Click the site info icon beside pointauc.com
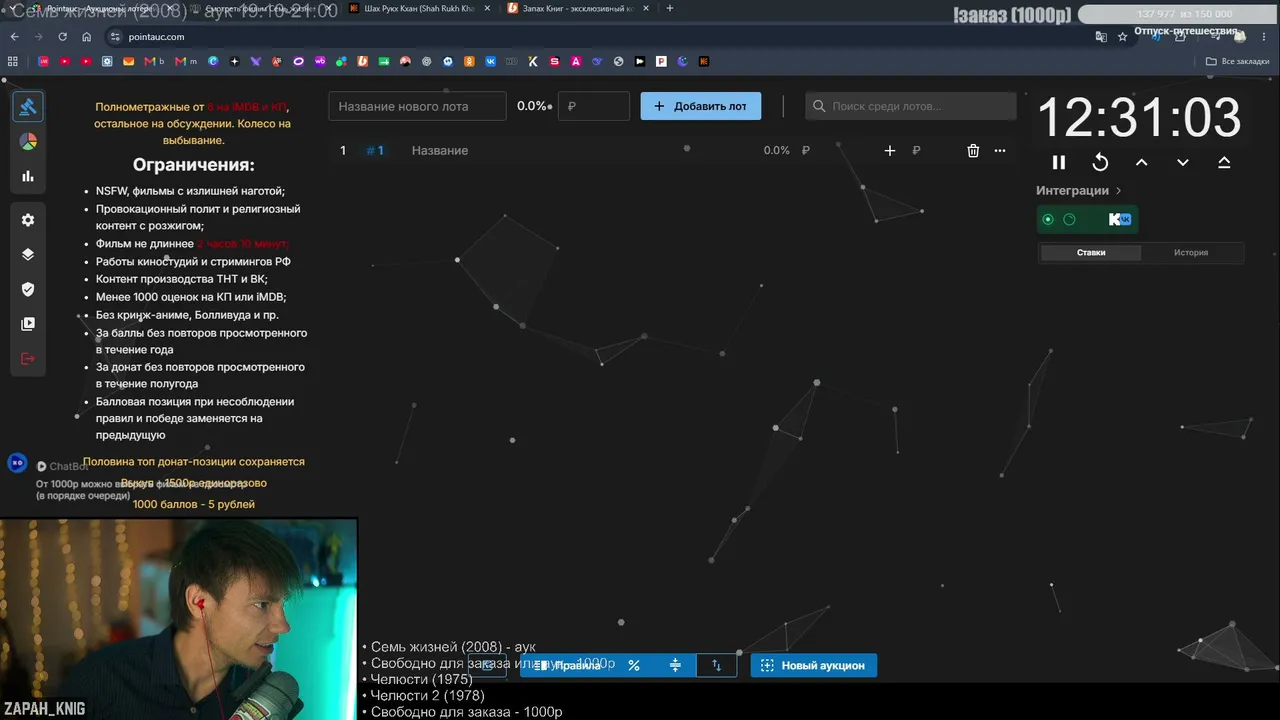Viewport: 1280px width, 720px height. coord(115,37)
